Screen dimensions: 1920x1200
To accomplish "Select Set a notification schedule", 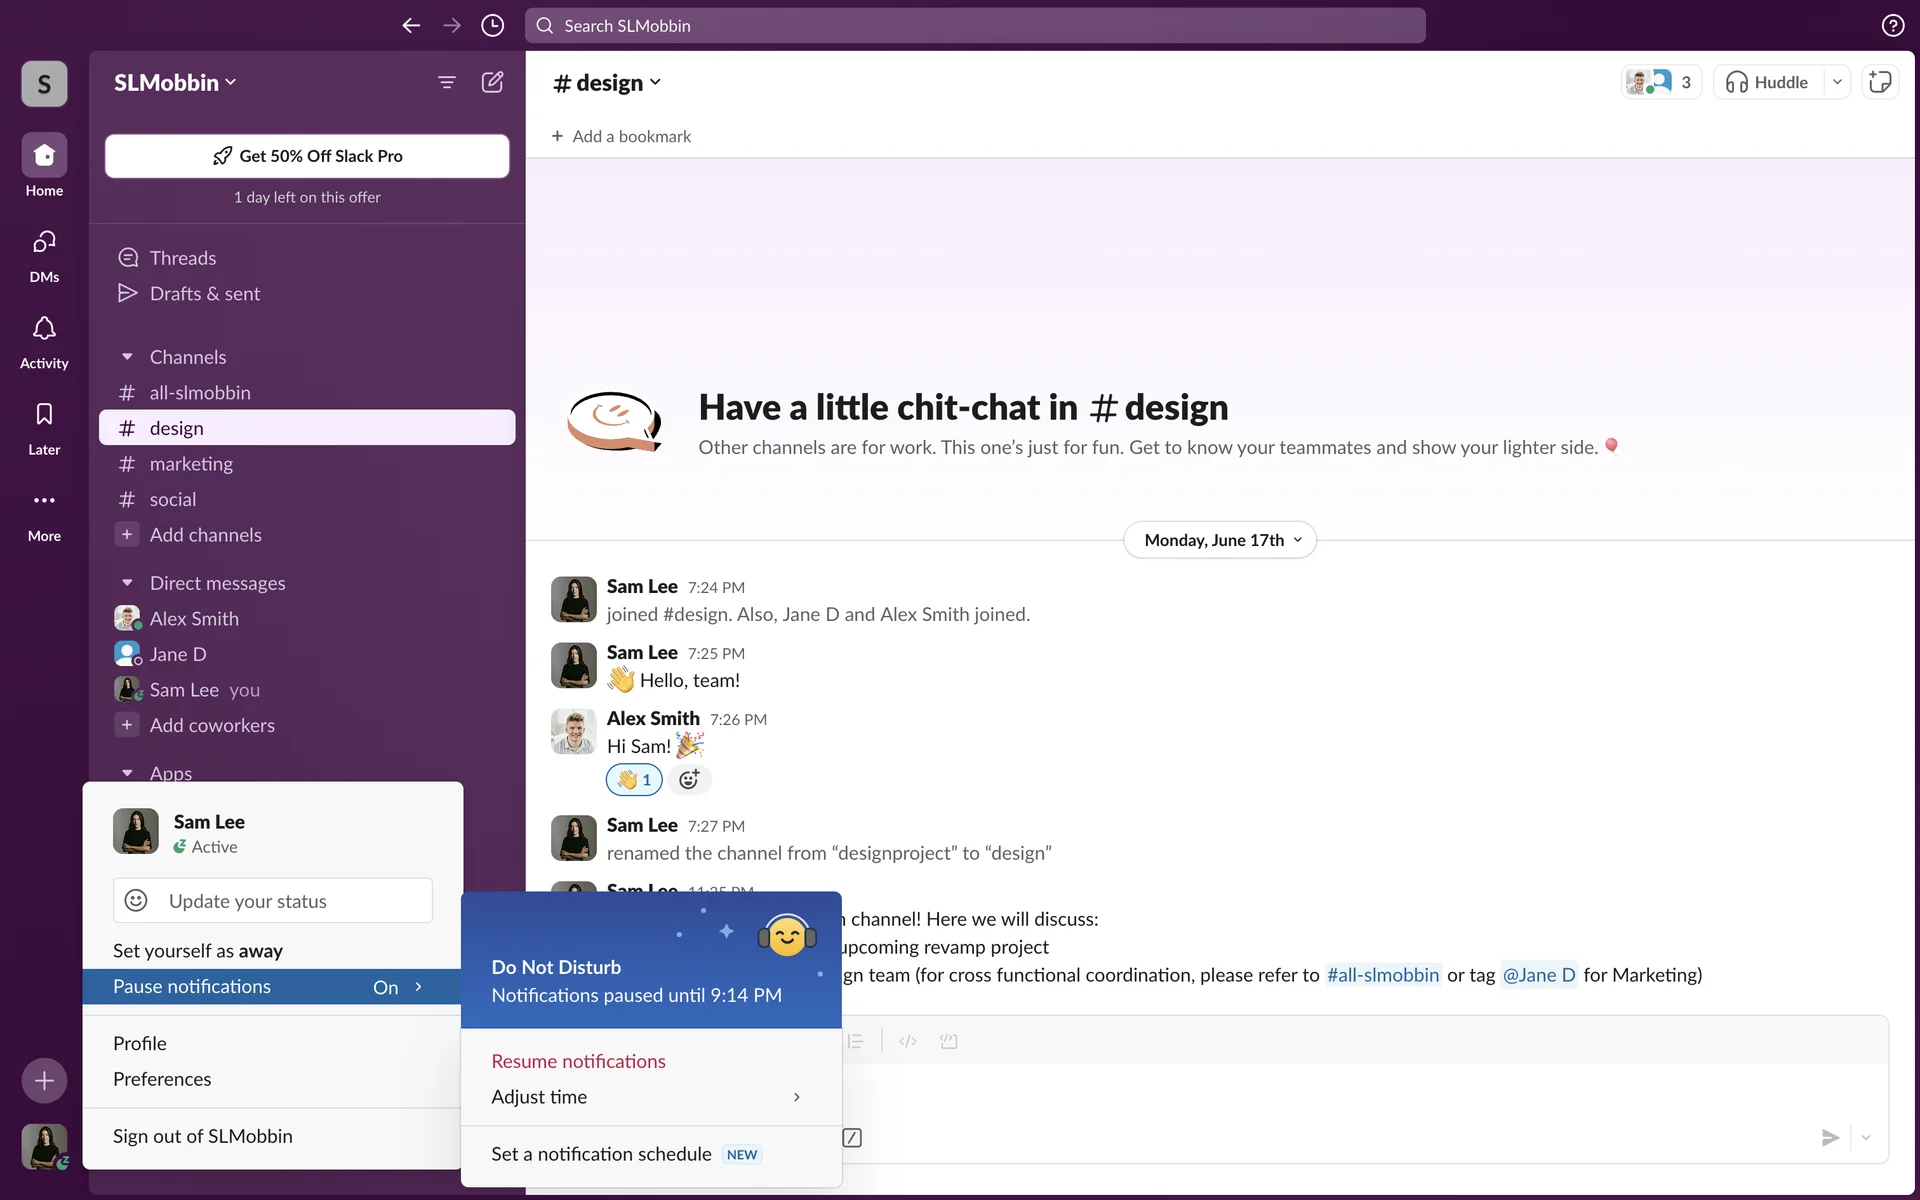I will click(602, 1154).
